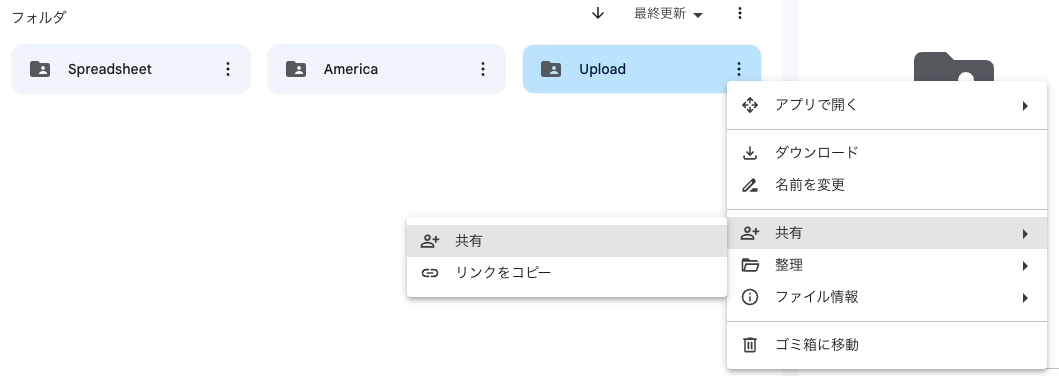Reverse sort direction with the down arrow

click(597, 14)
